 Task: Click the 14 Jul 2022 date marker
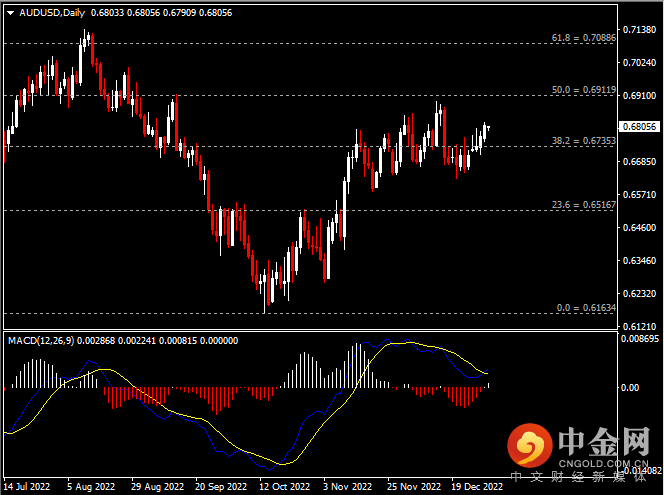pos(27,487)
